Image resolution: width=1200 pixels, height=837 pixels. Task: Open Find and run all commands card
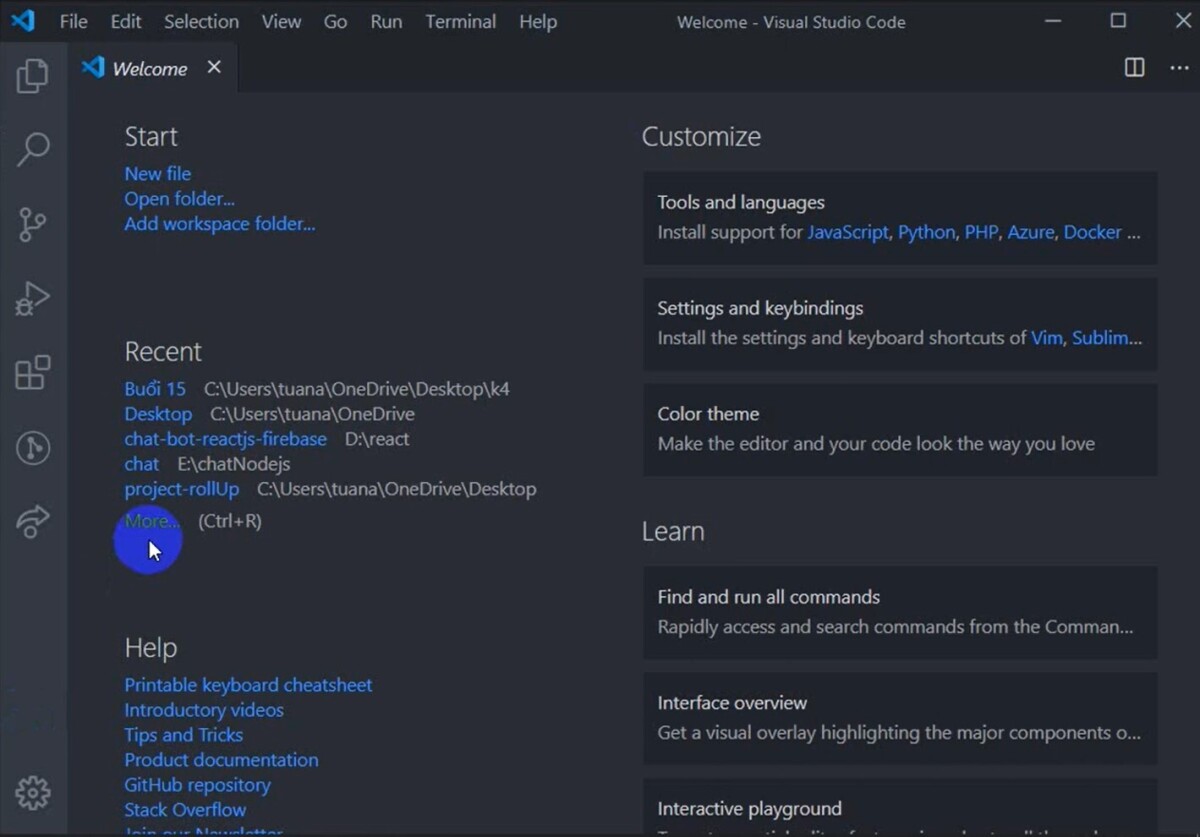point(900,613)
